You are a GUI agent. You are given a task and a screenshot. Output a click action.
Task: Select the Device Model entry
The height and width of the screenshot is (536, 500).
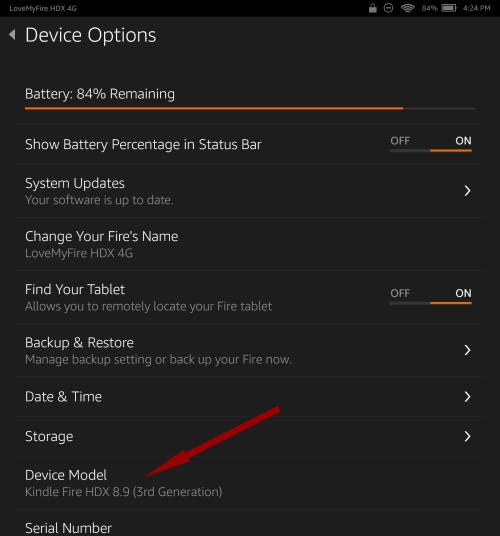pyautogui.click(x=250, y=483)
